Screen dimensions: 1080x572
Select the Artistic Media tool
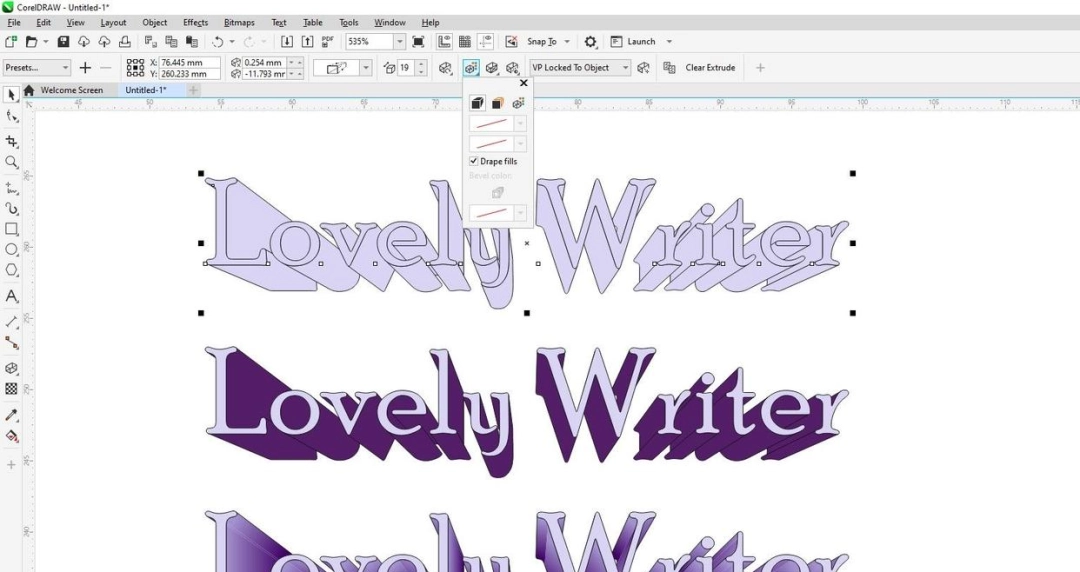tap(11, 208)
